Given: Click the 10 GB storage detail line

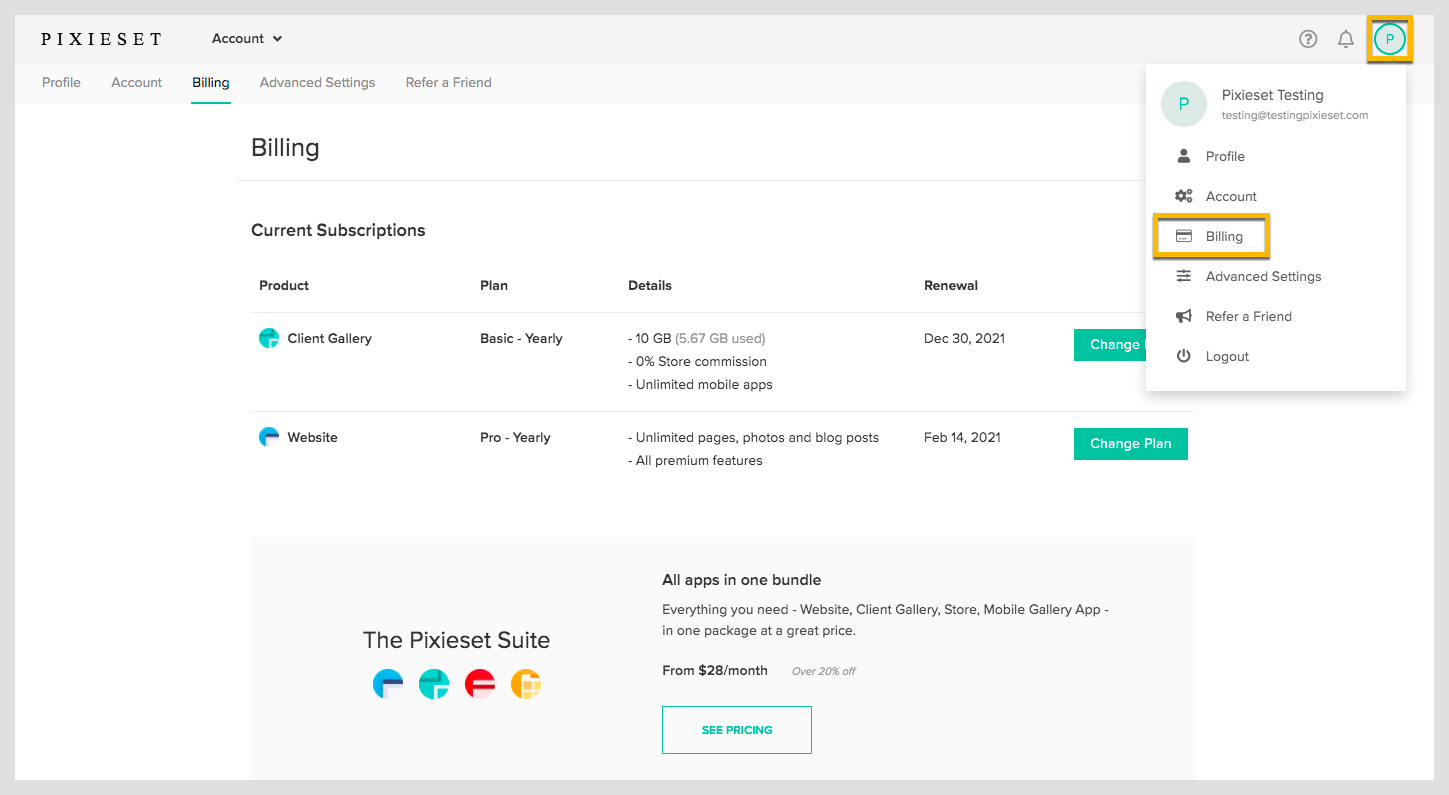Looking at the screenshot, I should click(697, 339).
